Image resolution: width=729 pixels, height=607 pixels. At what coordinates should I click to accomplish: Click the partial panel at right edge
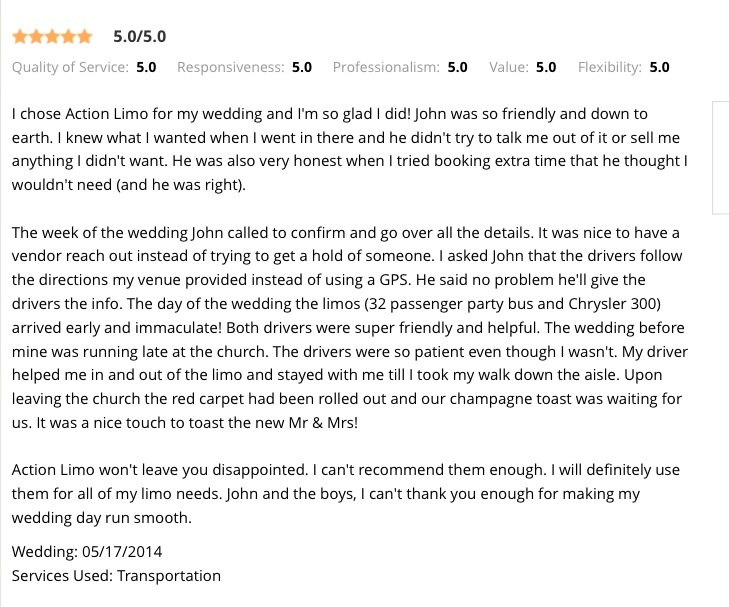point(721,158)
